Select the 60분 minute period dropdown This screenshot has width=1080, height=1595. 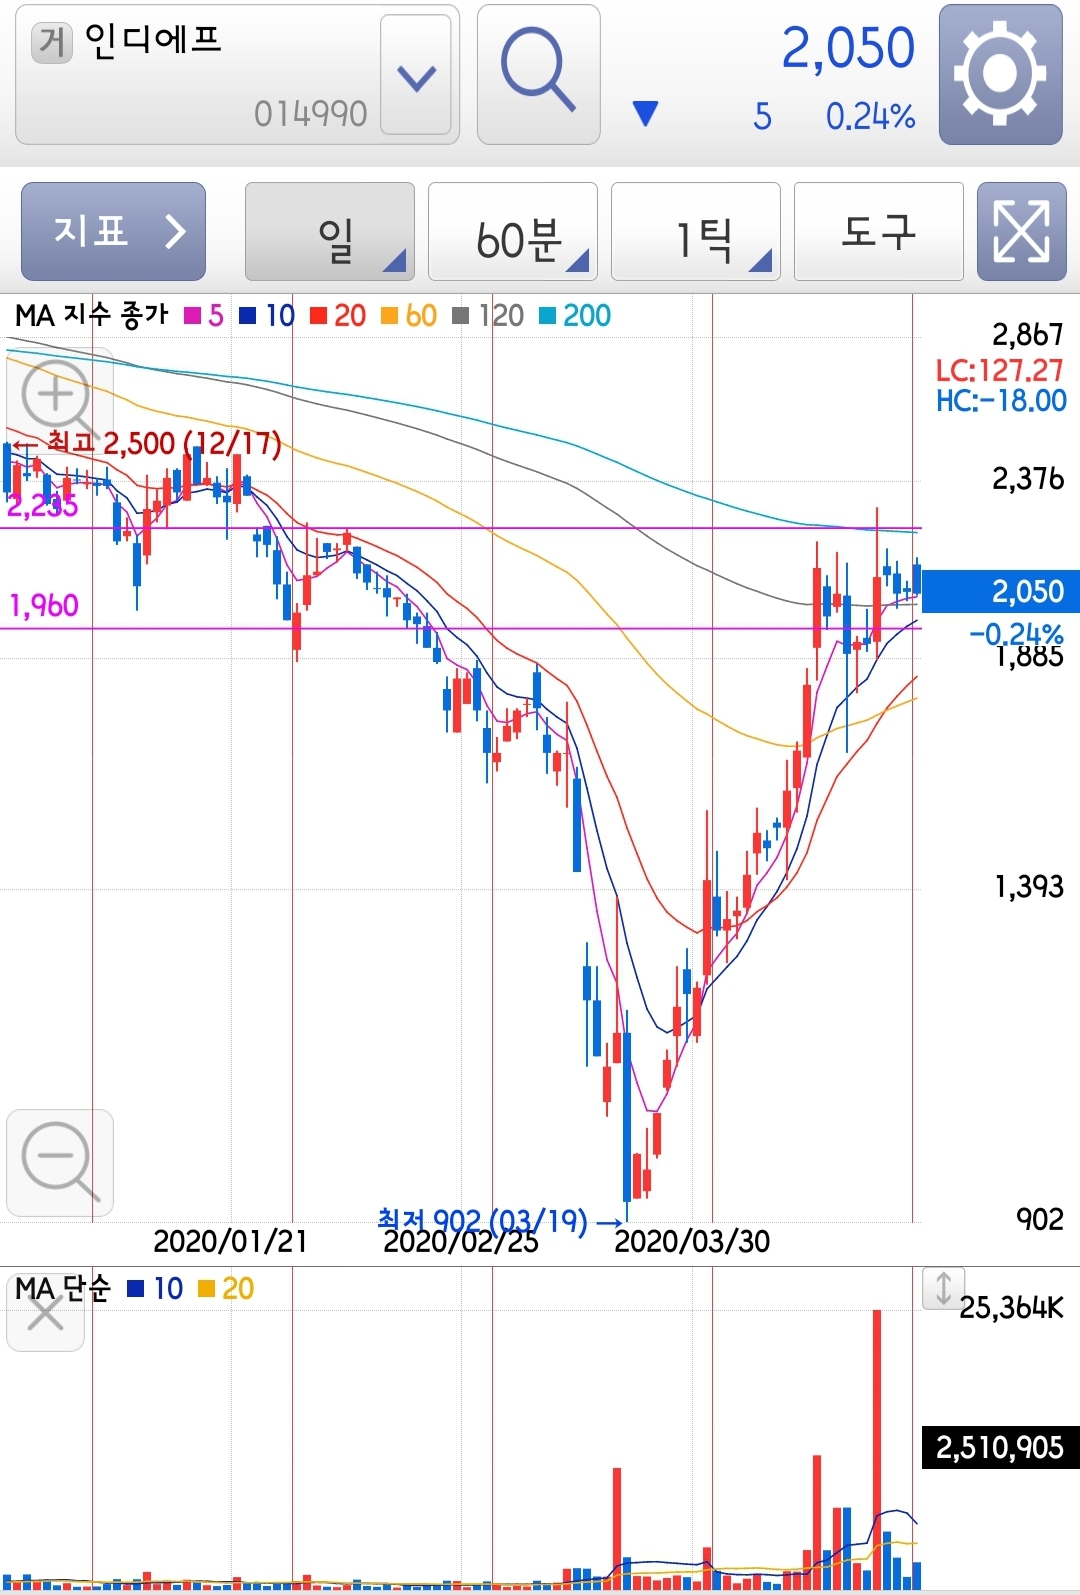click(513, 231)
